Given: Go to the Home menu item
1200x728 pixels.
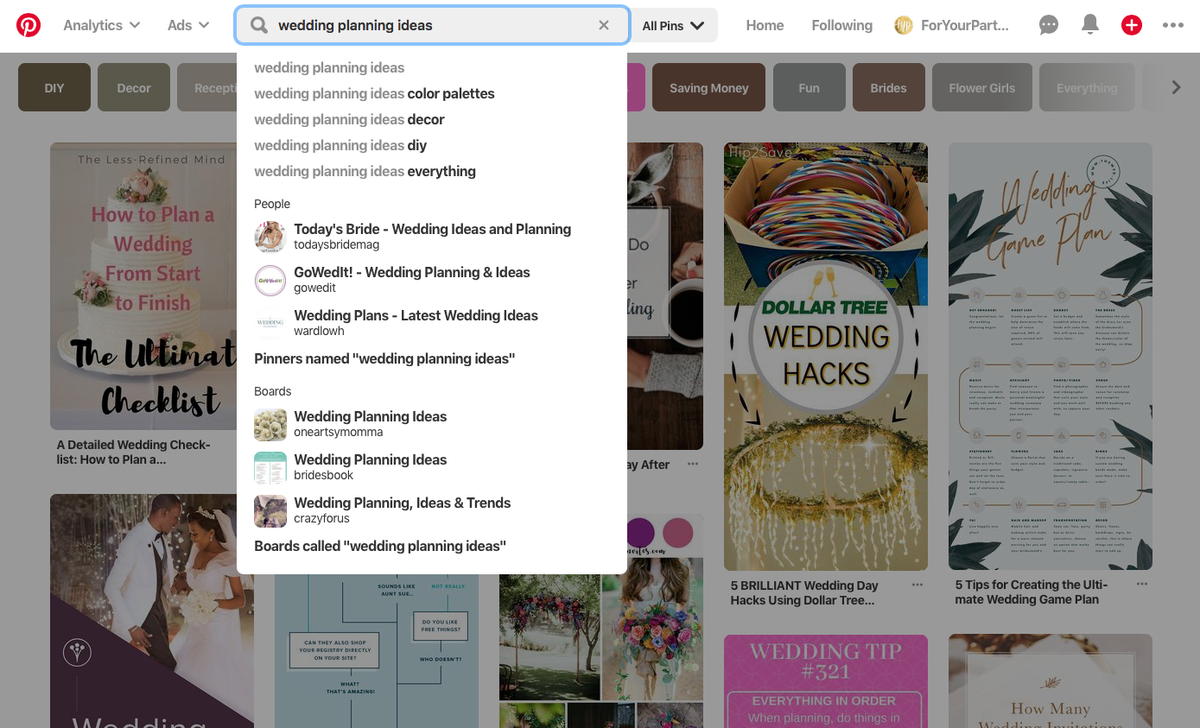Looking at the screenshot, I should click(x=764, y=25).
